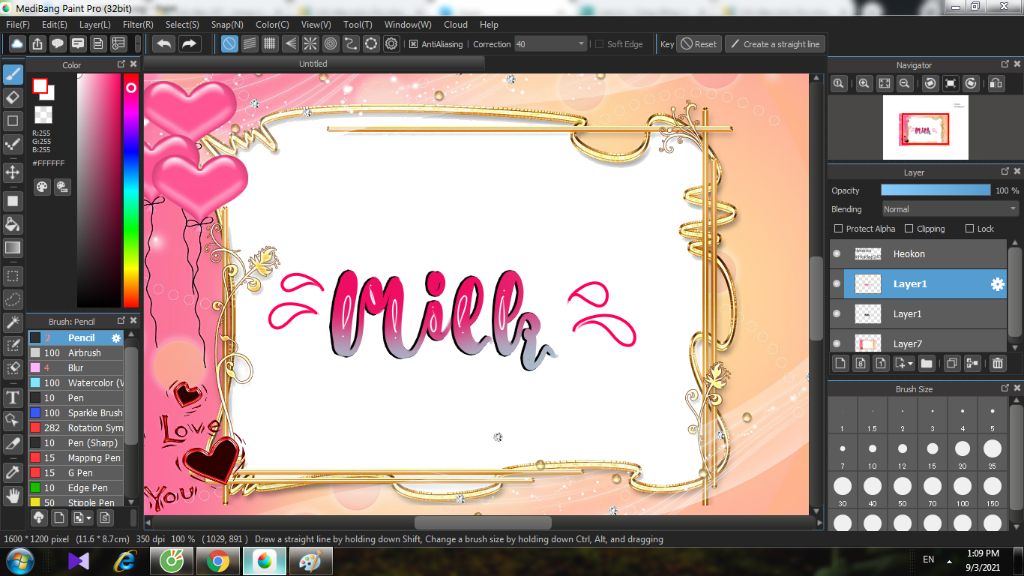Image resolution: width=1024 pixels, height=576 pixels.
Task: Select the Magic Wand tool
Action: click(x=12, y=323)
